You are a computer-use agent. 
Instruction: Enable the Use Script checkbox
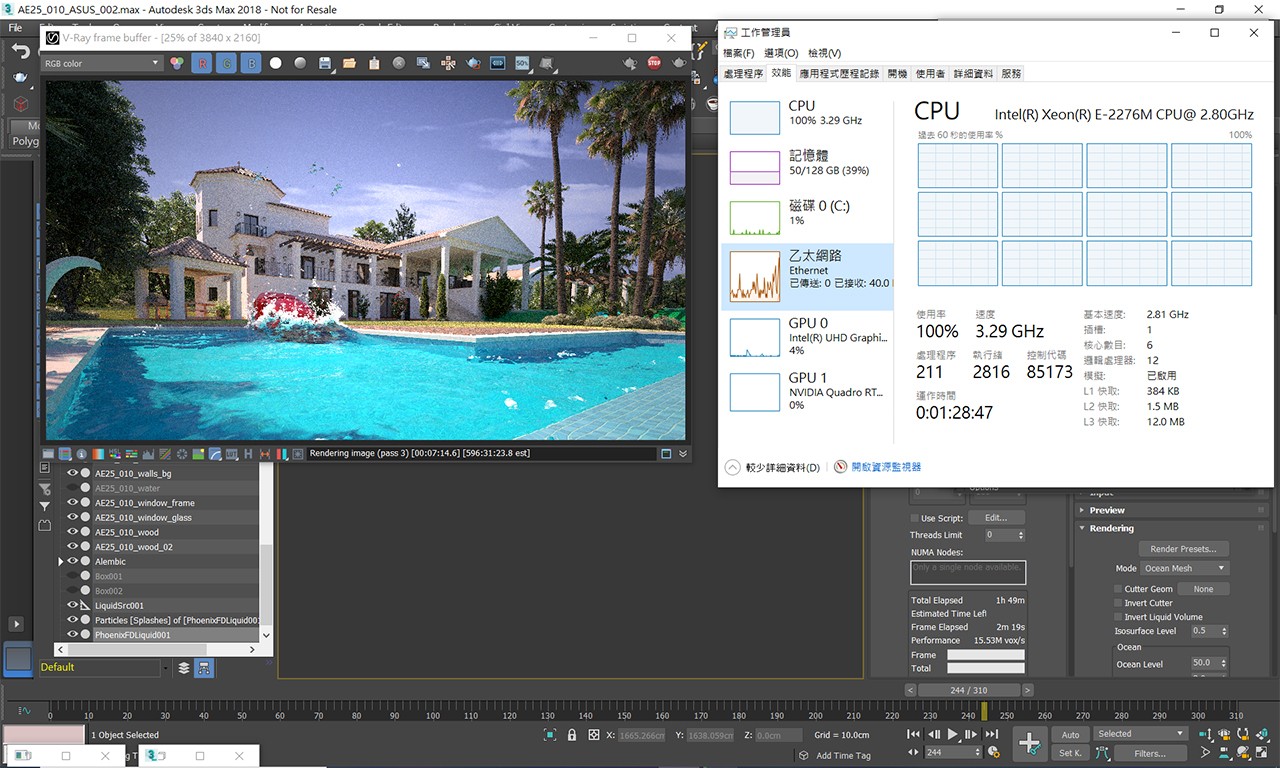tap(914, 518)
